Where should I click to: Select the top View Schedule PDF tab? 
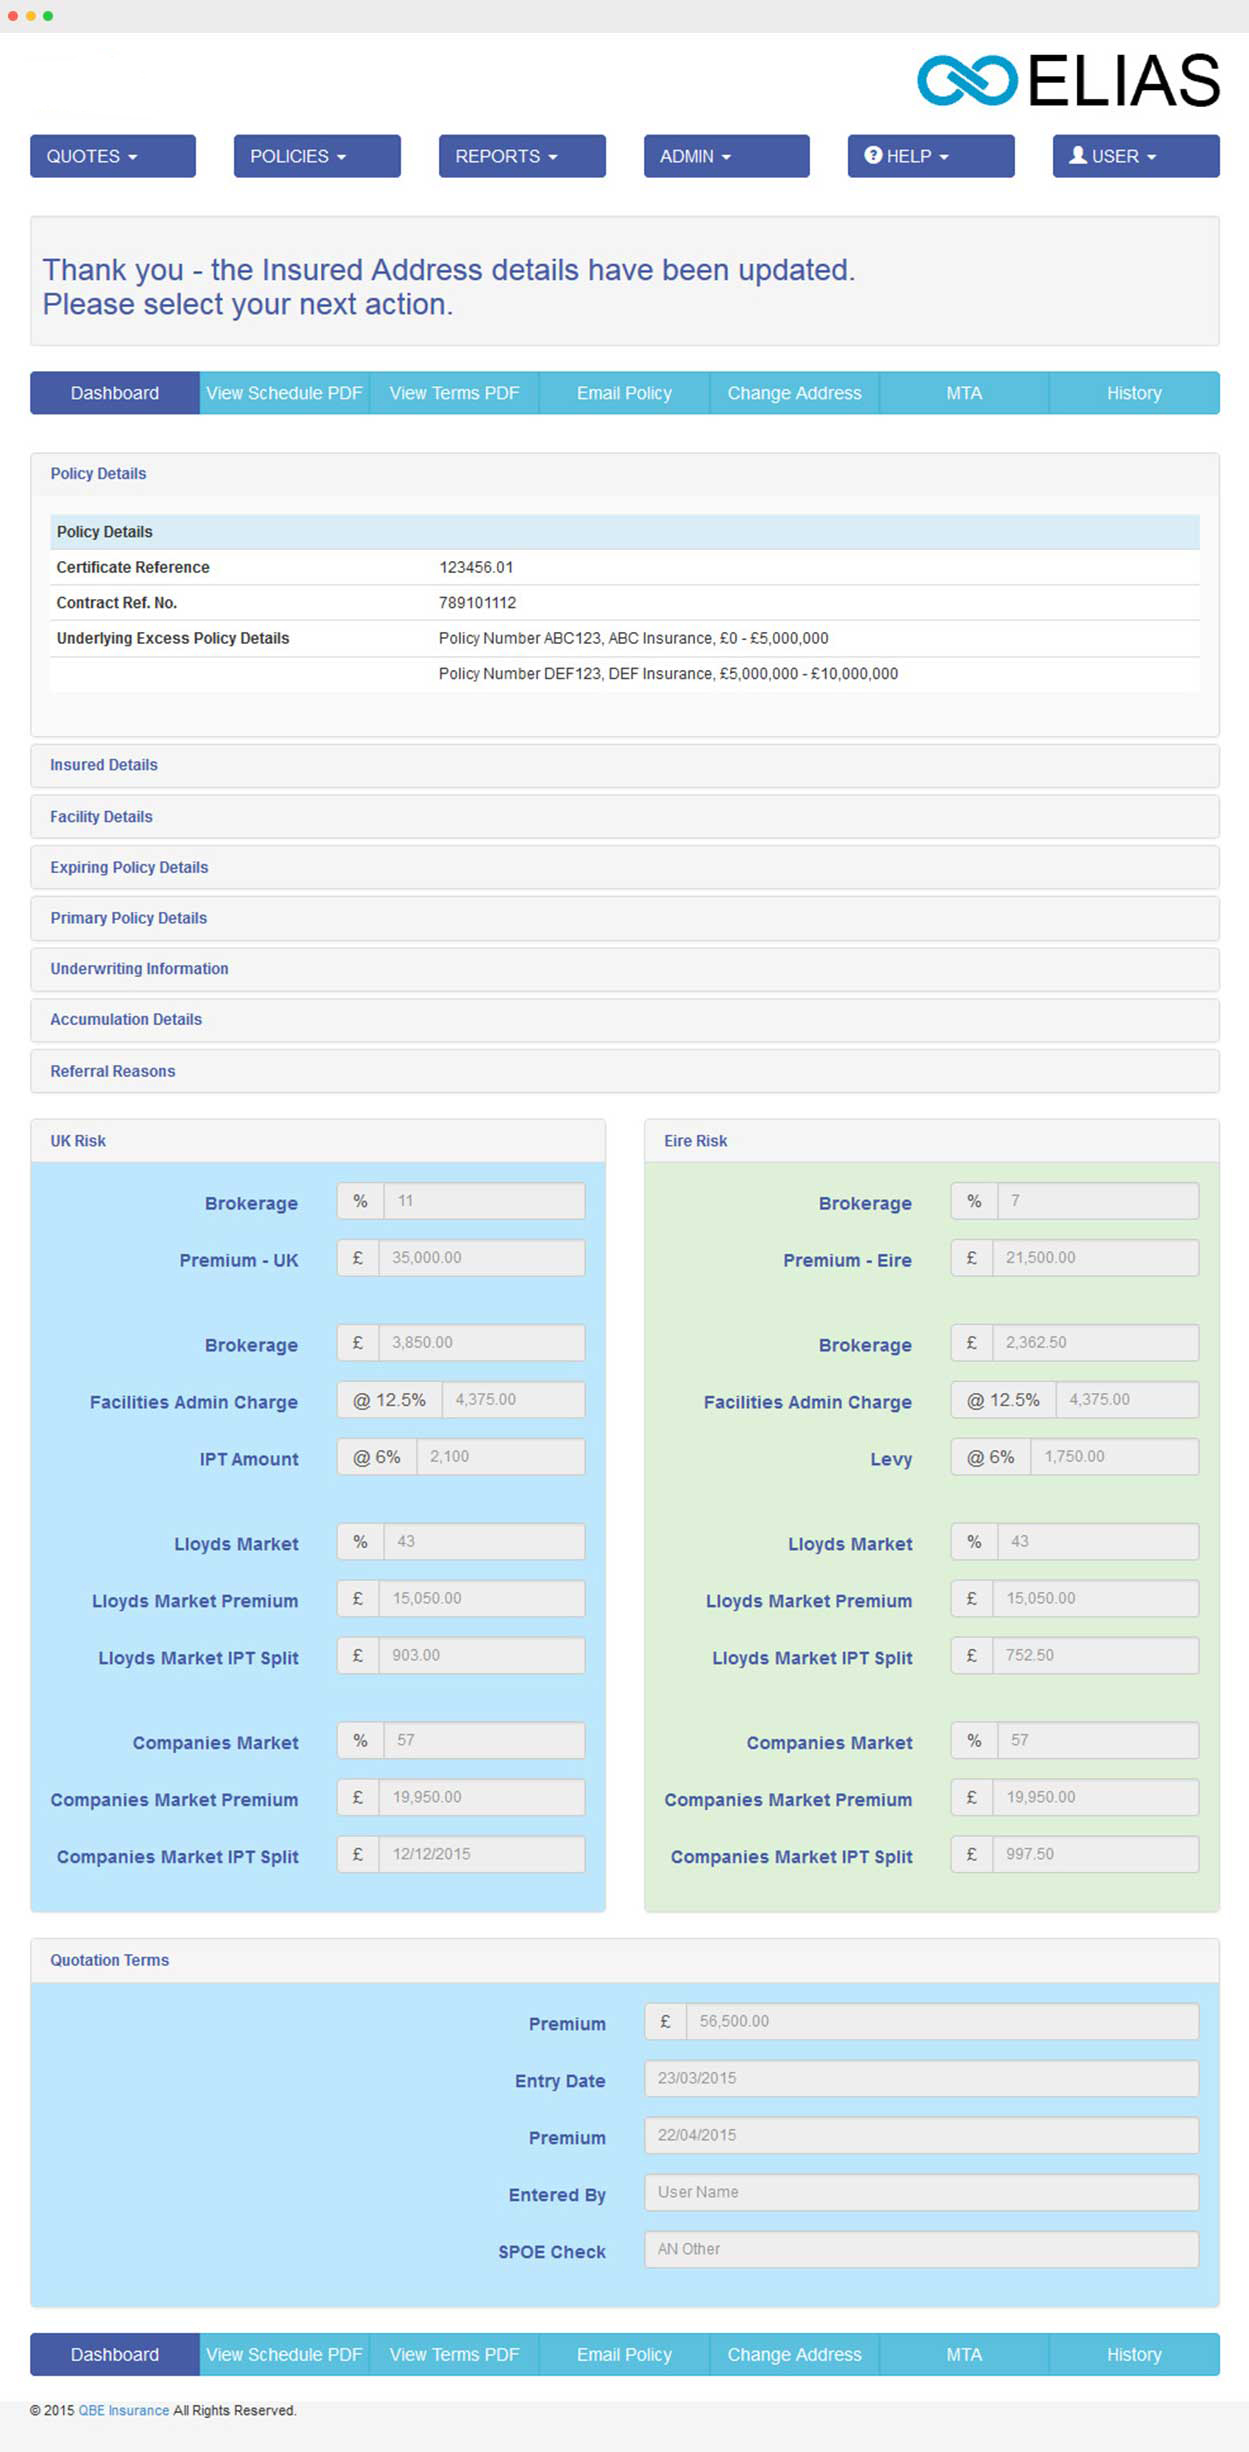coord(284,393)
